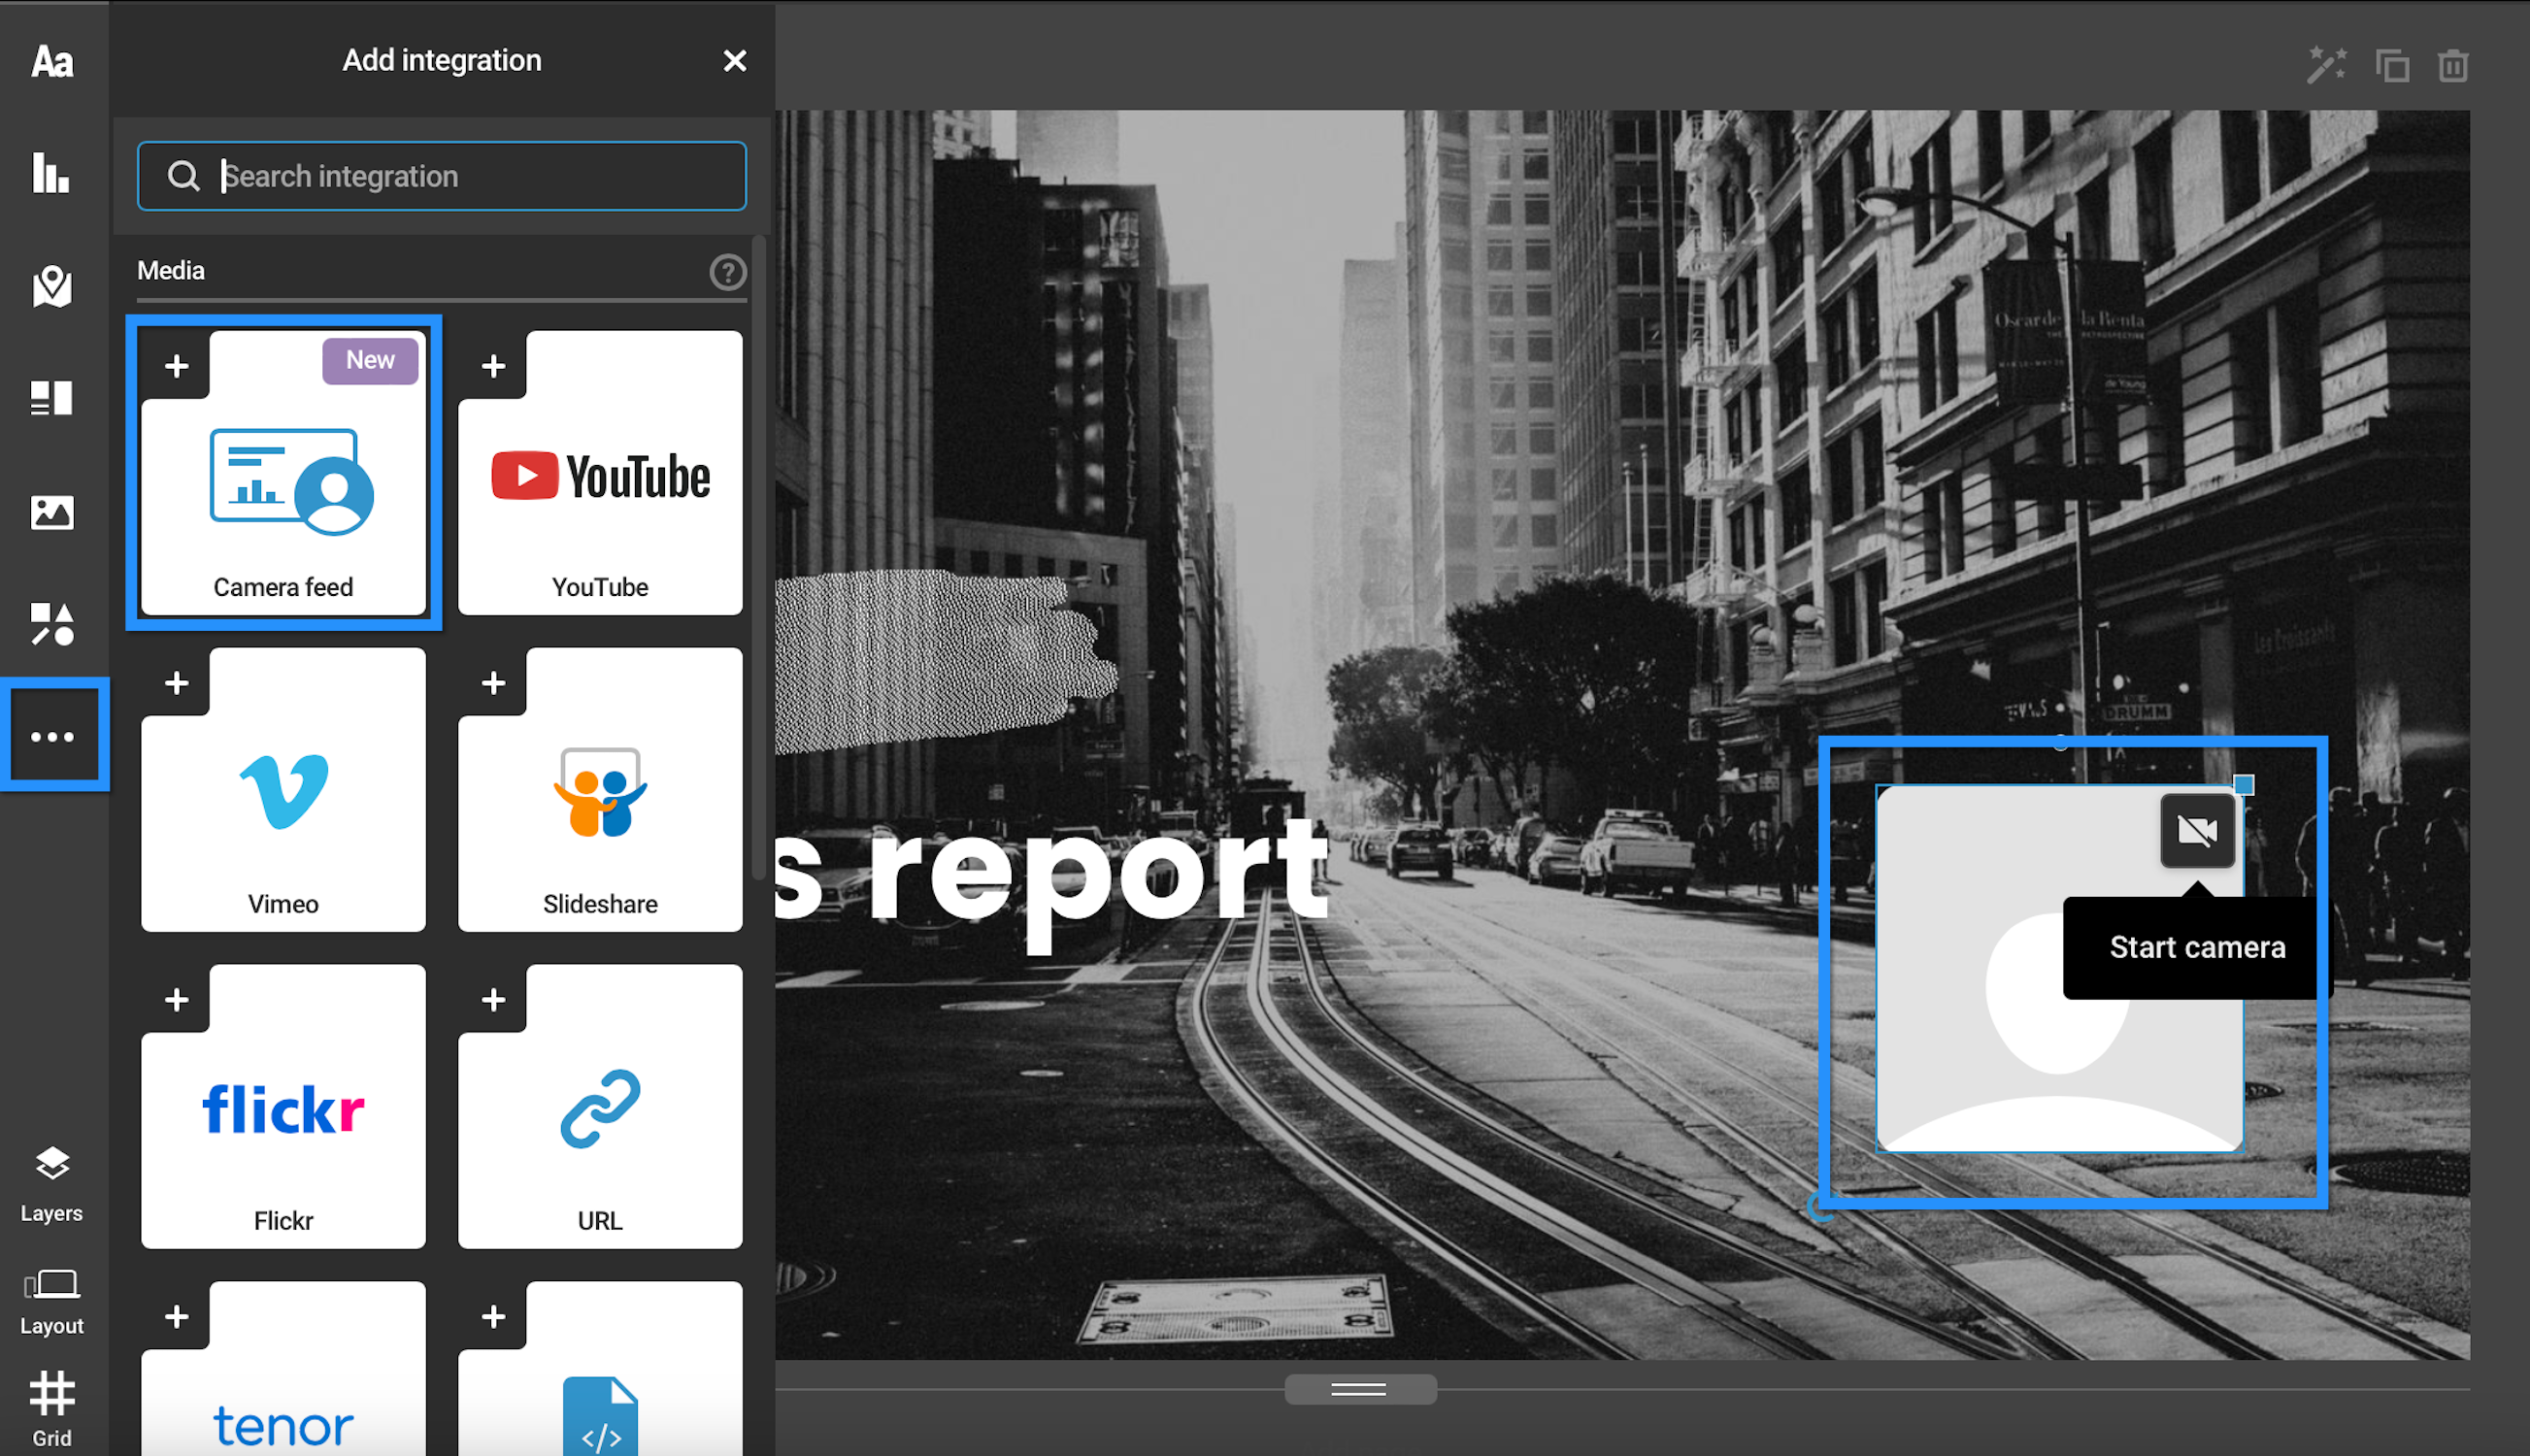Image resolution: width=2530 pixels, height=1456 pixels.
Task: Toggle the Grid option
Action: [52, 1409]
